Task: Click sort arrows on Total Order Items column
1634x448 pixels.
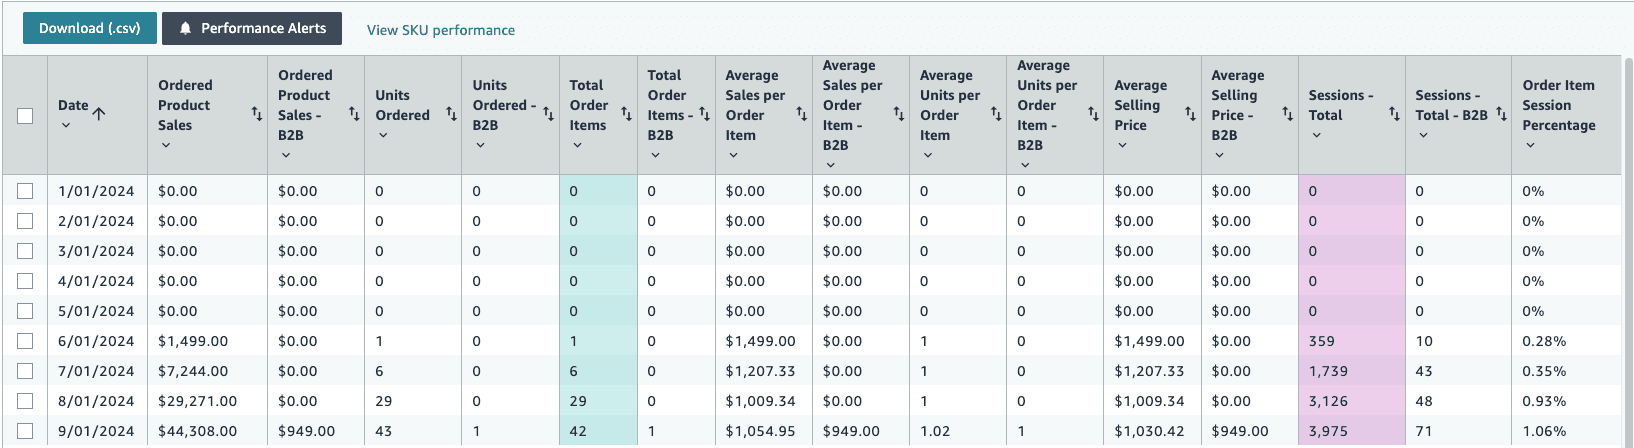Action: point(626,115)
